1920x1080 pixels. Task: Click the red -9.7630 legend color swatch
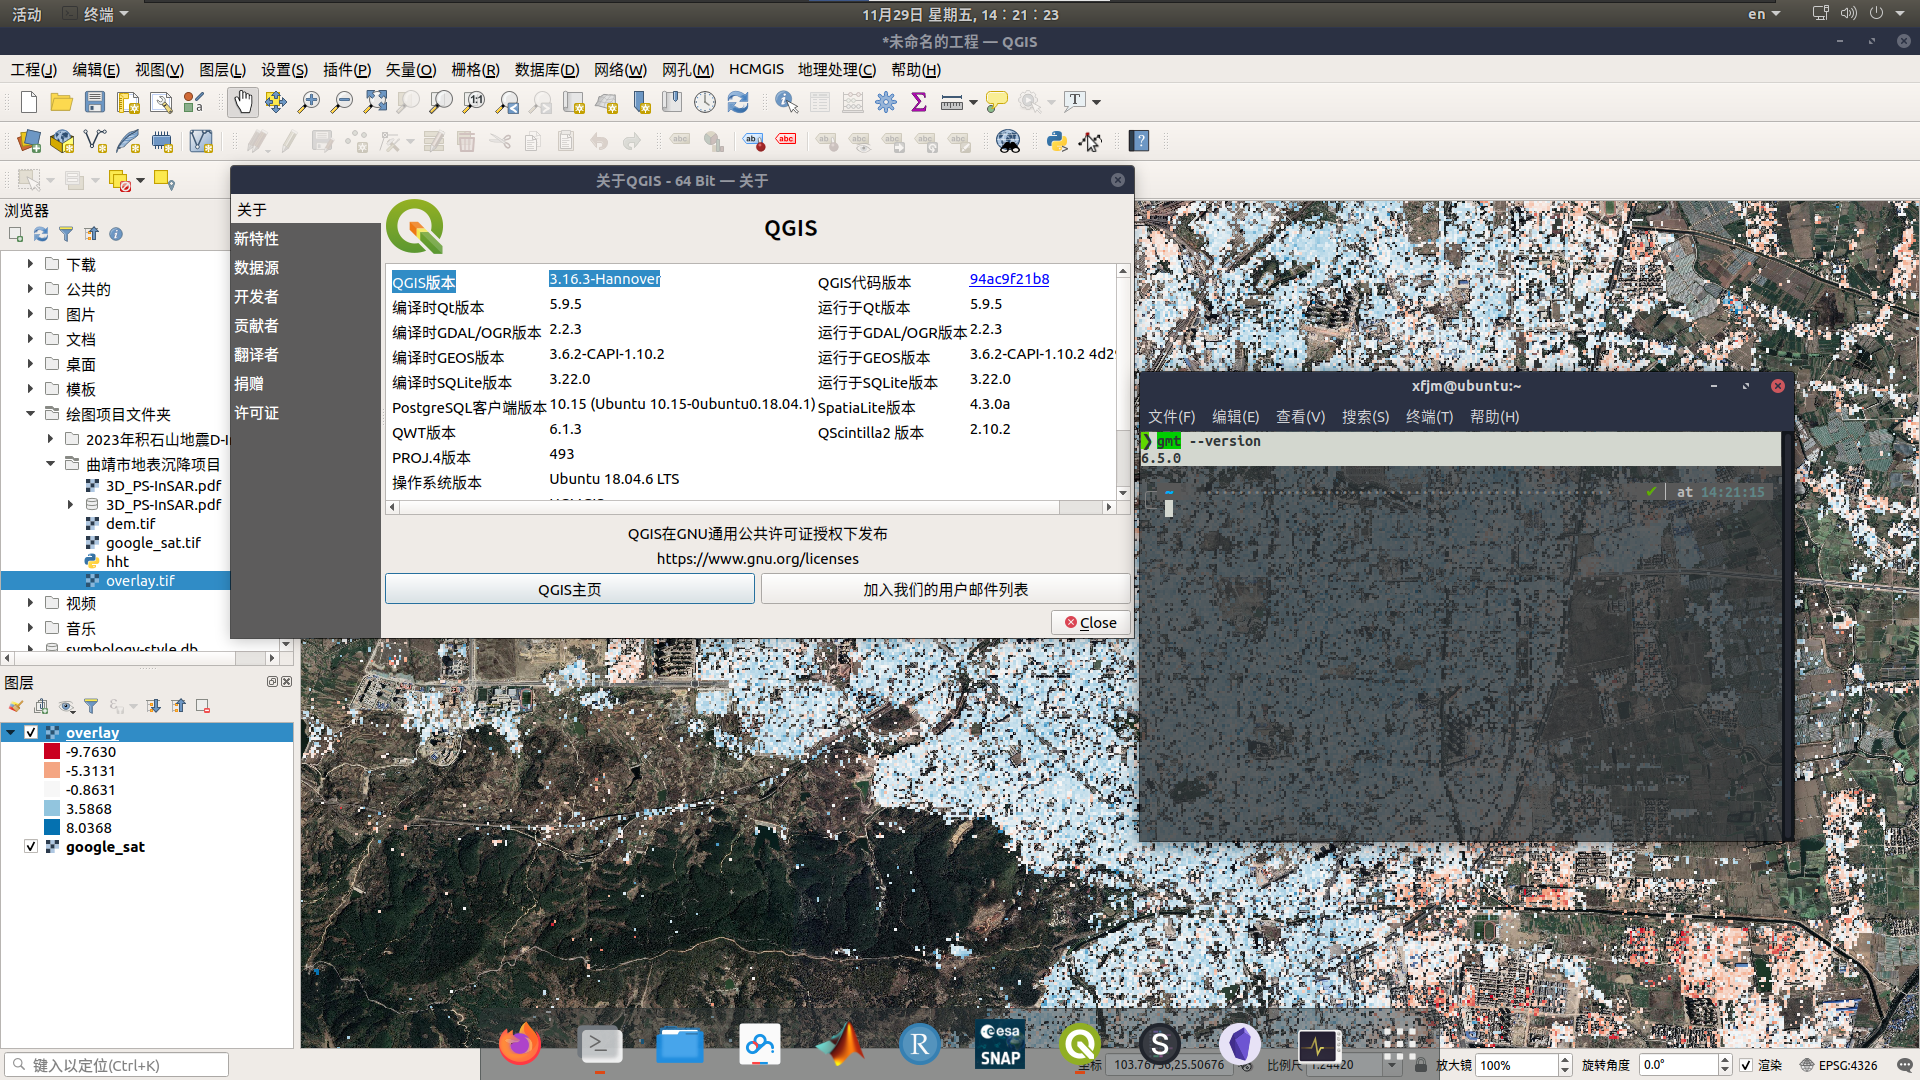pos(52,752)
